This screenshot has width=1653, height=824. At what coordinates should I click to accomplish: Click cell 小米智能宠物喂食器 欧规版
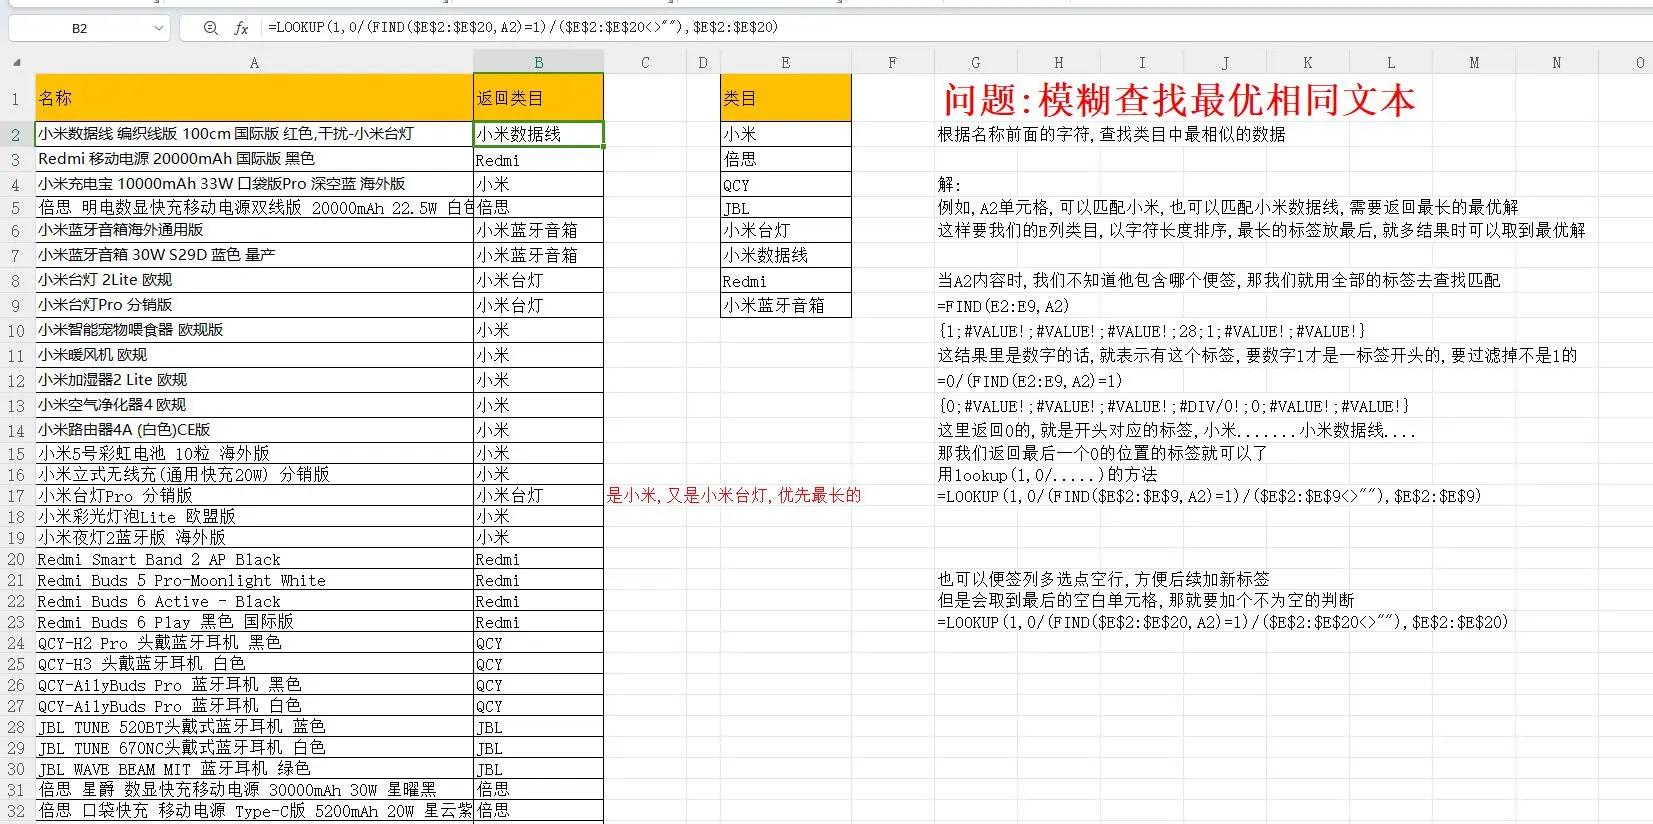click(x=254, y=330)
